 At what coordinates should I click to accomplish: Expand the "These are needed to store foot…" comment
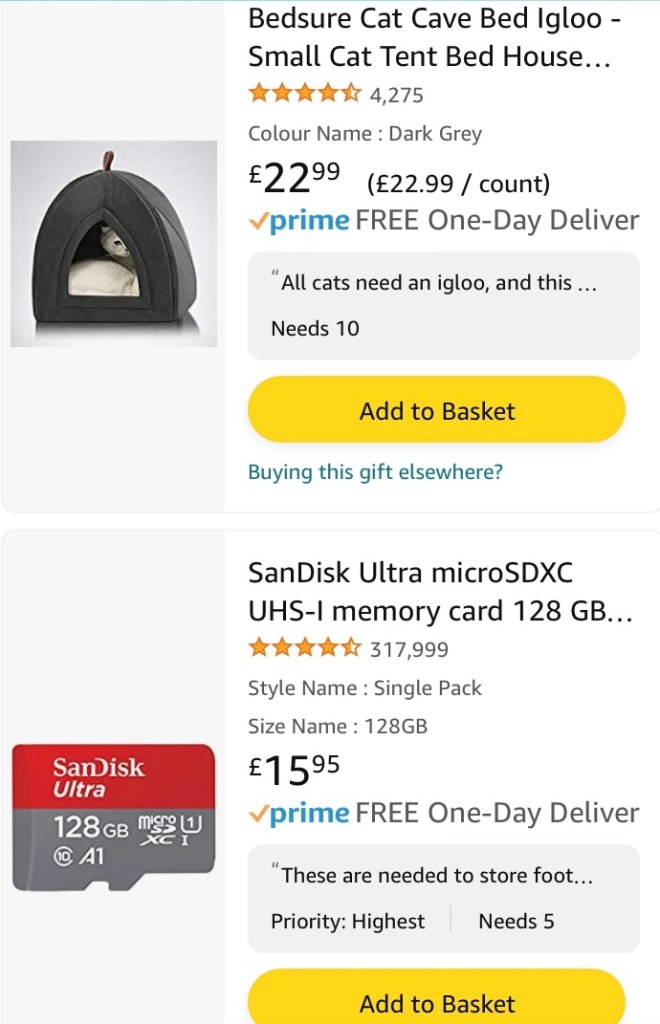437,876
